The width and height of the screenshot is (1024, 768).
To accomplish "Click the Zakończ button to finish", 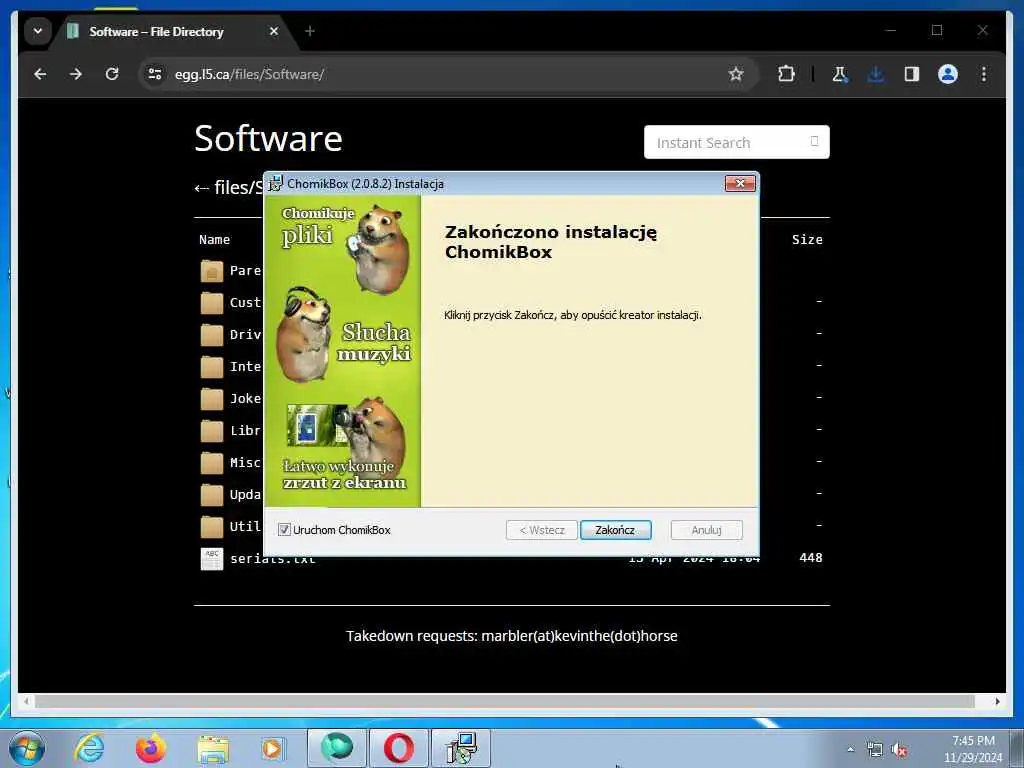I will pos(615,530).
